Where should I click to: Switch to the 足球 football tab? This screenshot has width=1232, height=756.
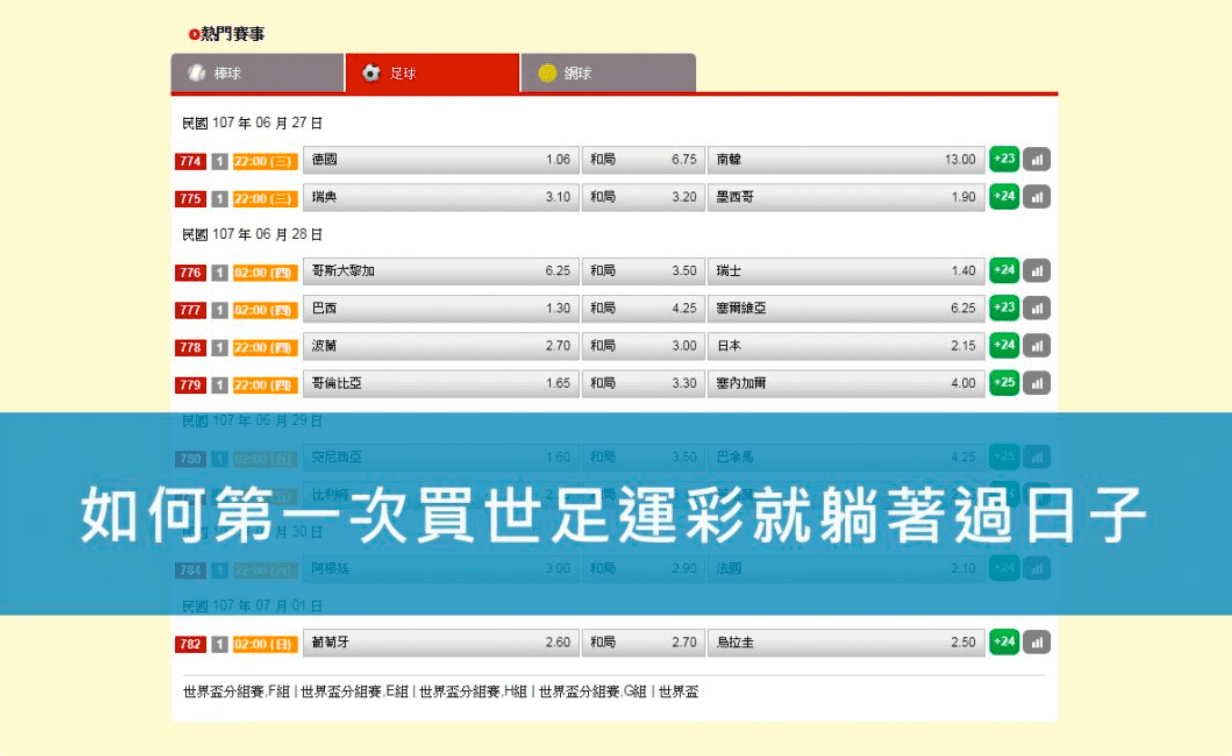pos(432,73)
